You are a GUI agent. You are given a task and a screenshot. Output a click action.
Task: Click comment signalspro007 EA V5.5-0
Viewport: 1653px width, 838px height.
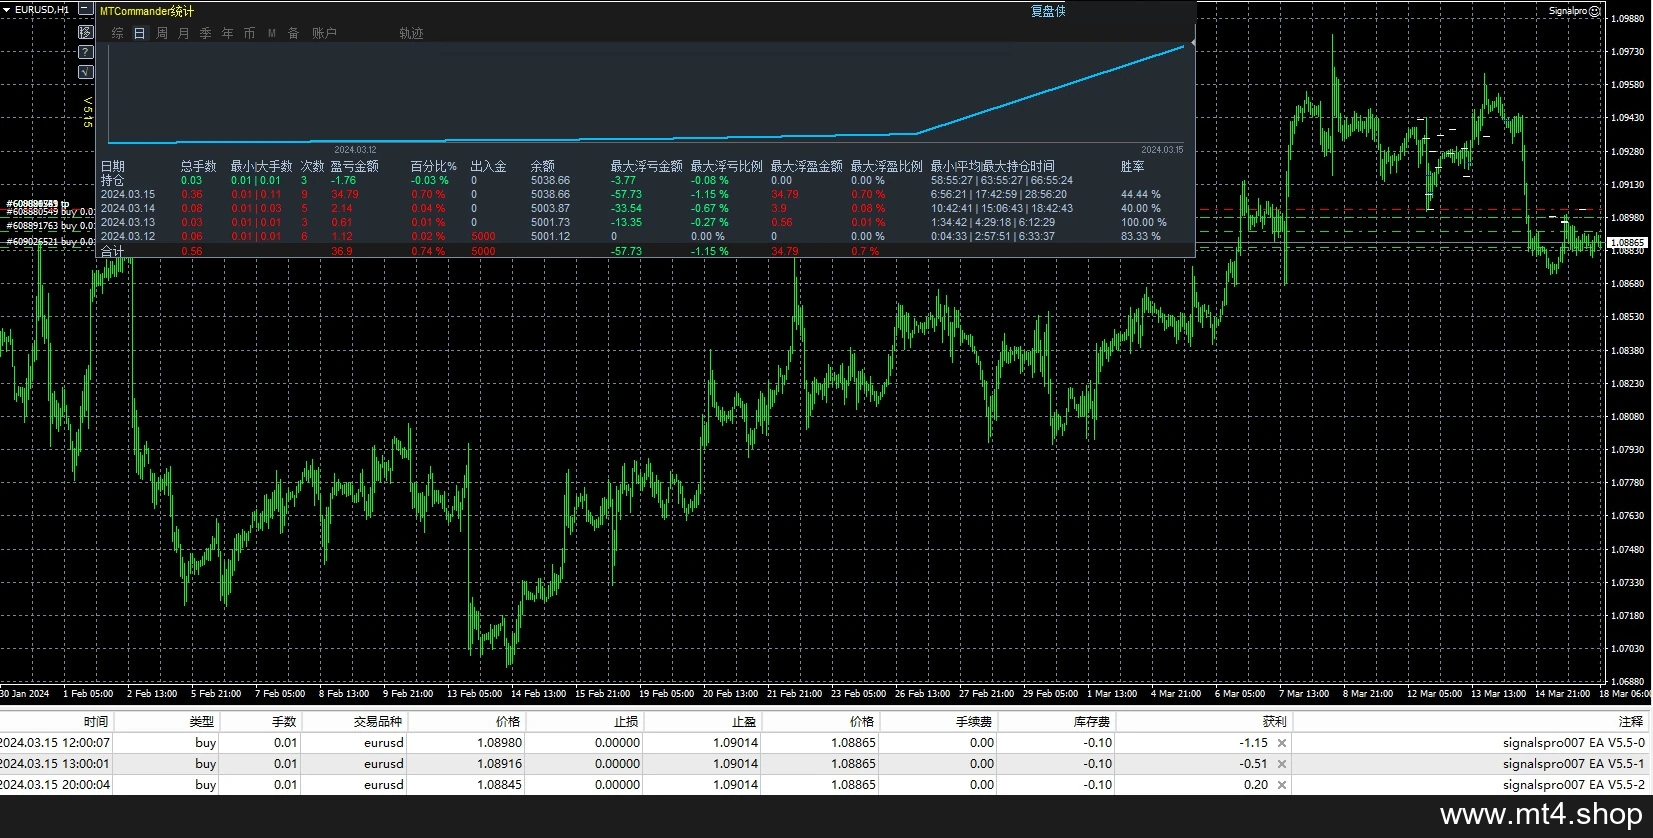point(1573,743)
